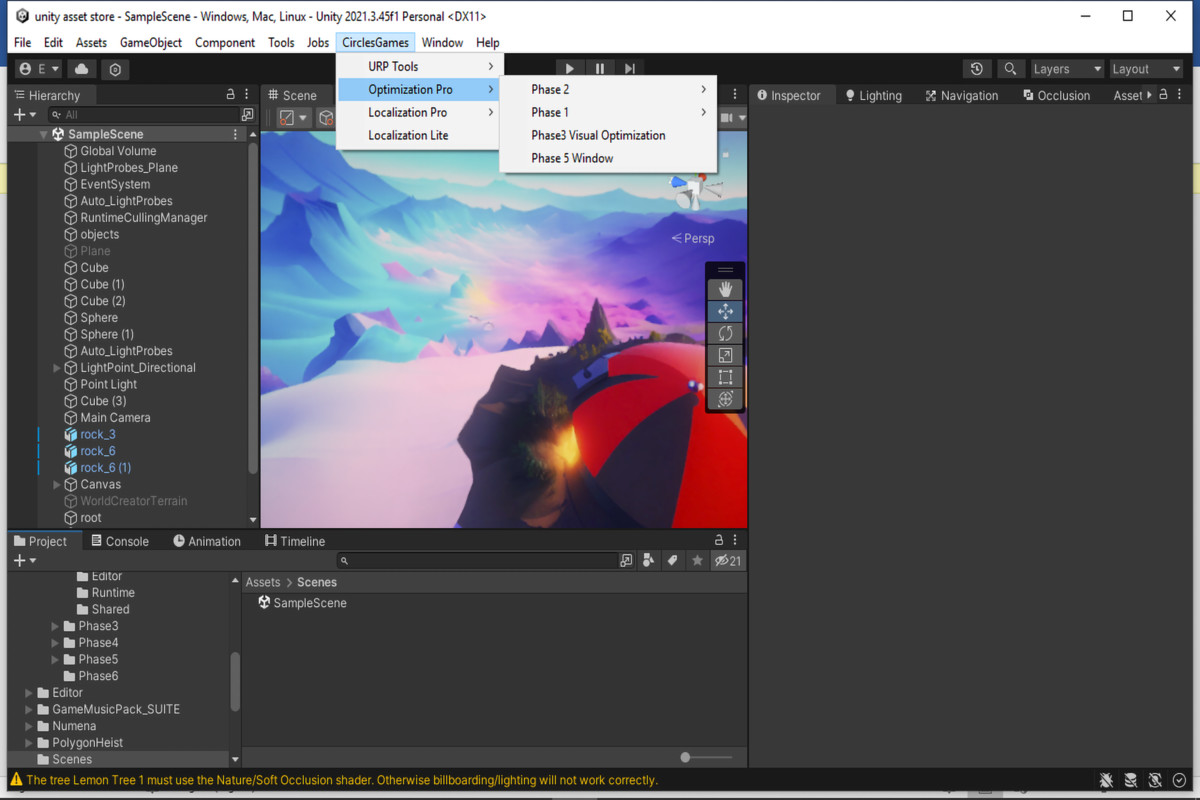Select the Hand view tool
1200x800 pixels.
point(726,289)
